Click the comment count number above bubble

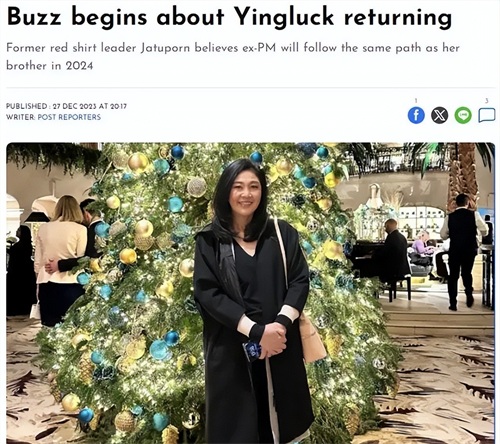487,101
